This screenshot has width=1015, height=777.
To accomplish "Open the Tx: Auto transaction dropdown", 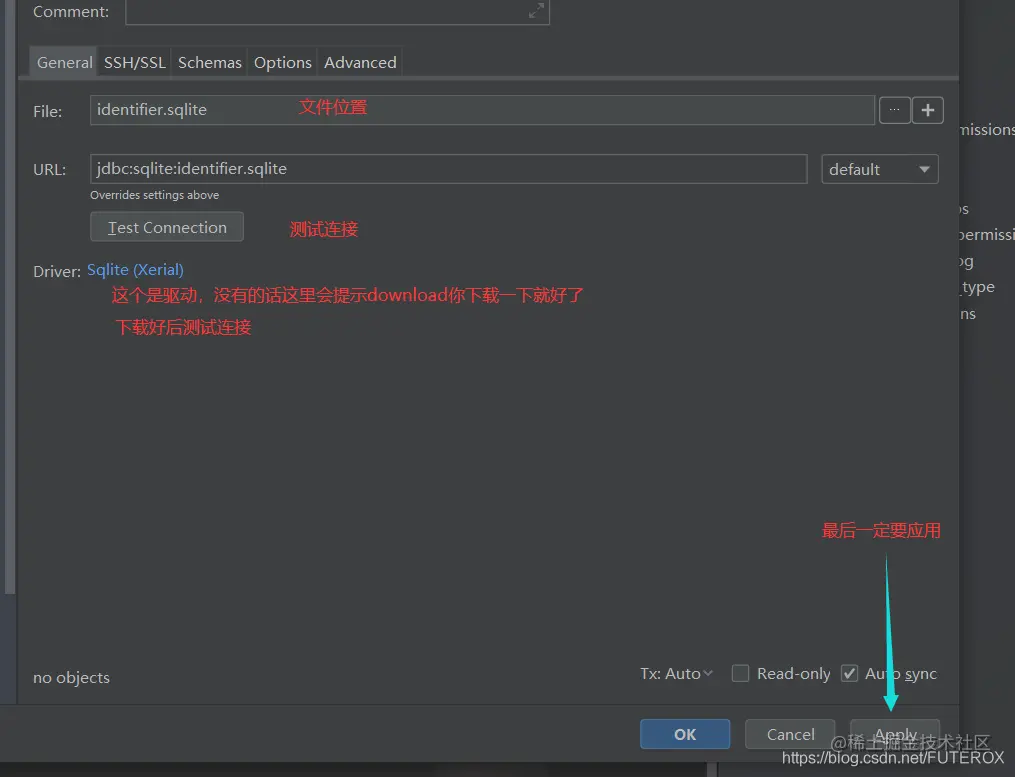I will click(x=676, y=673).
